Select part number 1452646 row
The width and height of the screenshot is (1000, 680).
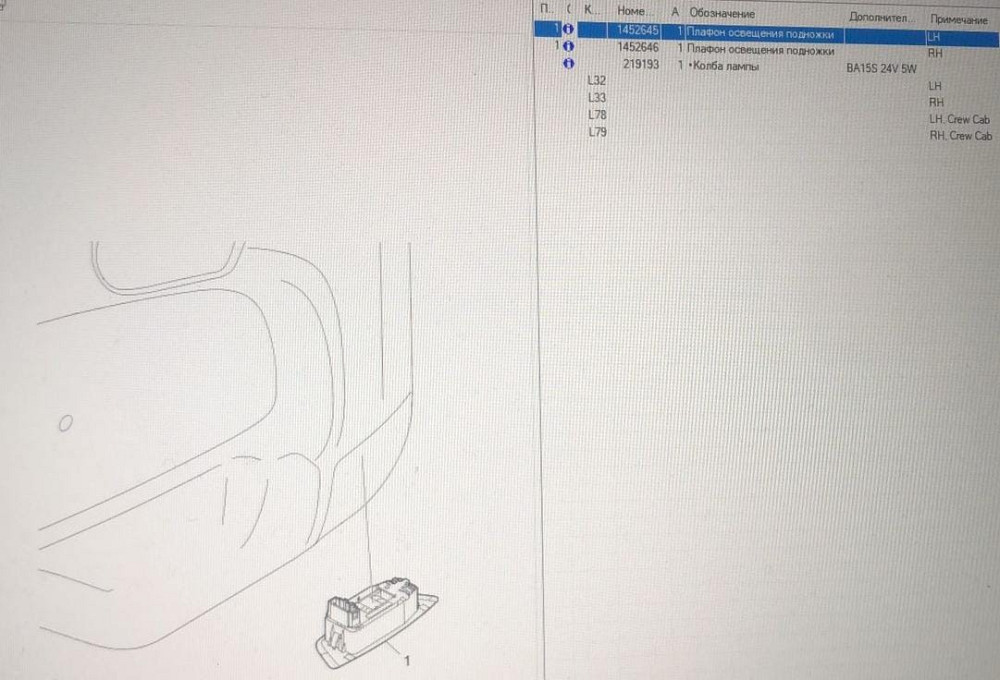point(638,48)
